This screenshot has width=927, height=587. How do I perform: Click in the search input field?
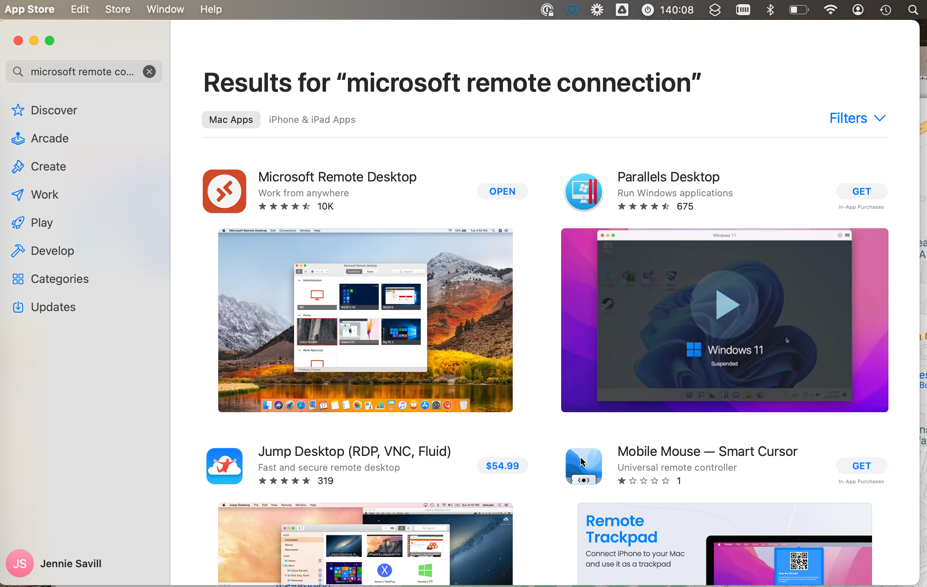(84, 72)
